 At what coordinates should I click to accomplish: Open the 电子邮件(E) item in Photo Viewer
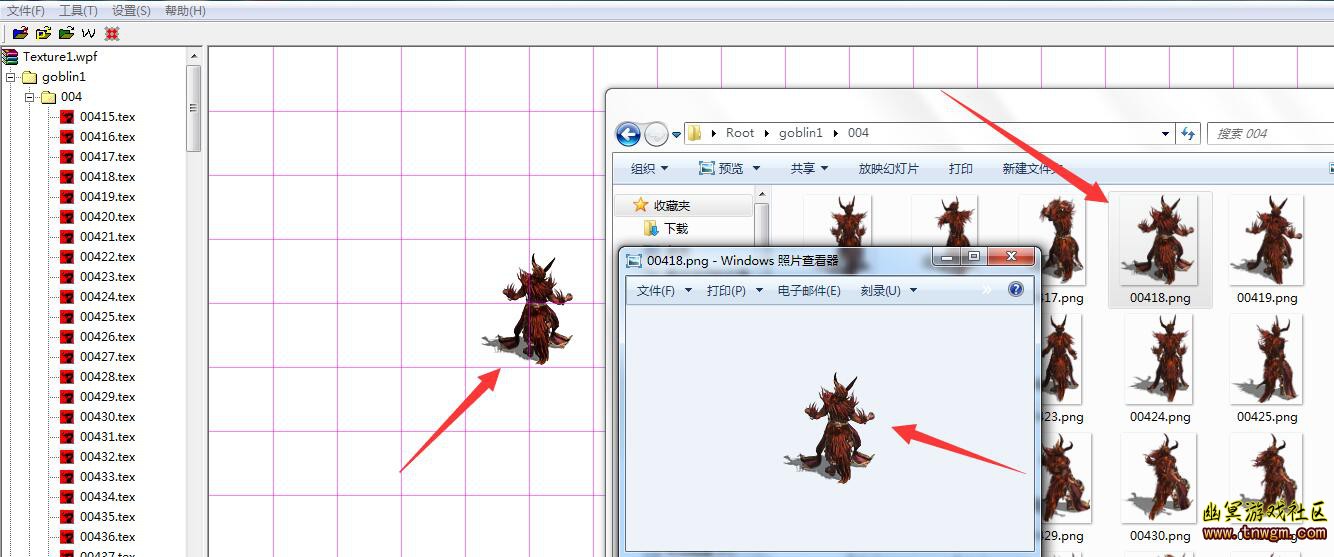click(x=808, y=291)
